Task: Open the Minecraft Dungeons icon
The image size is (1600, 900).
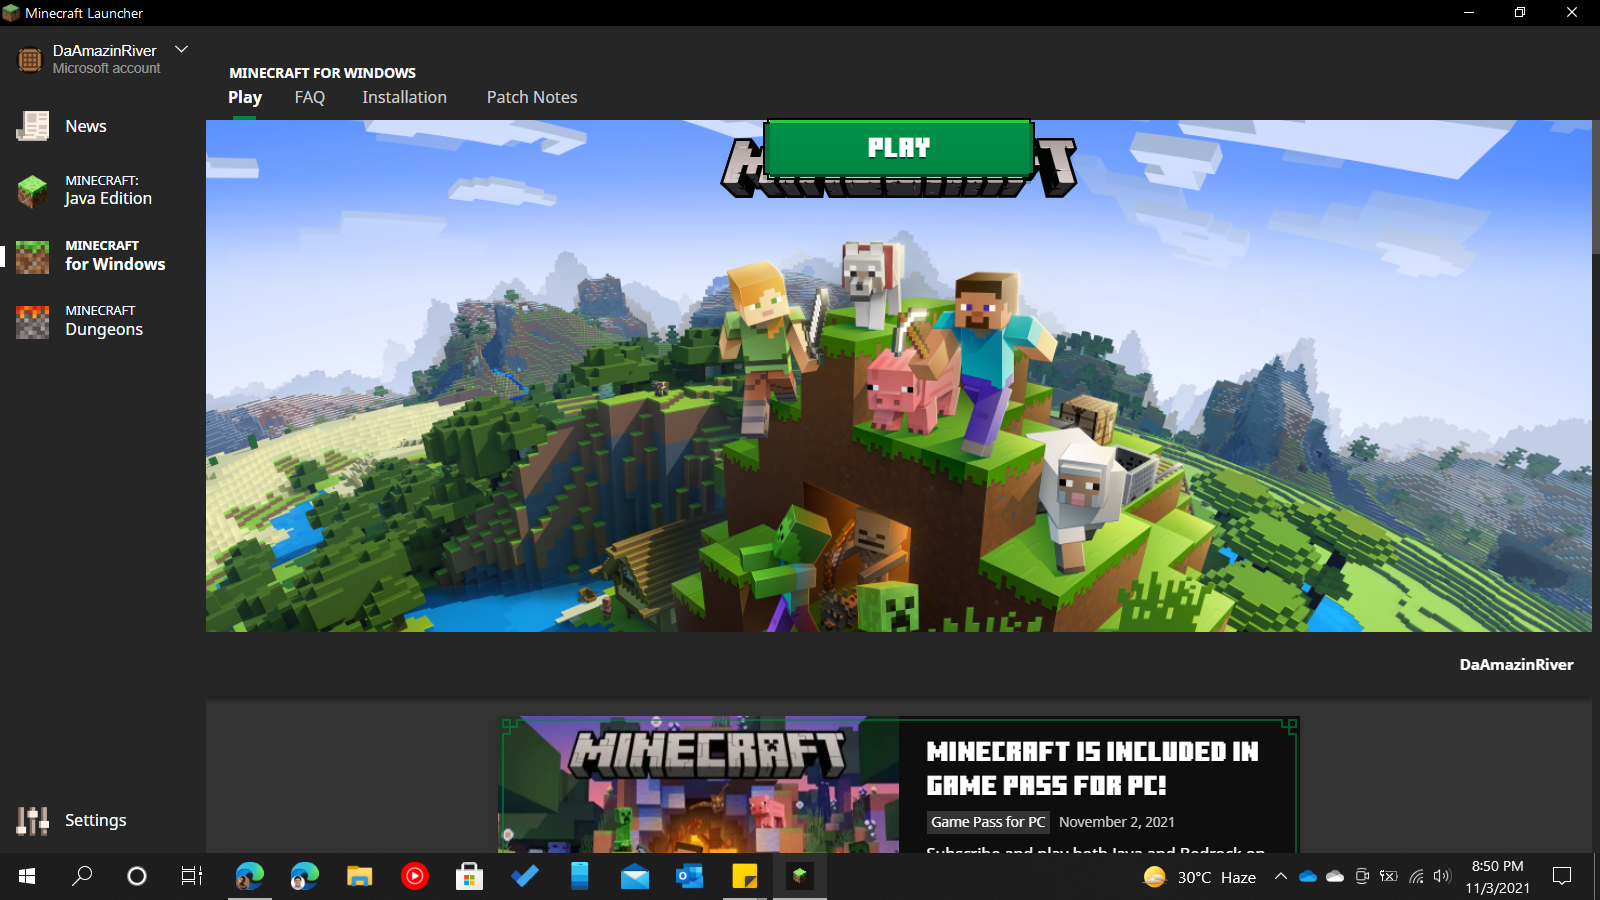Action: 32,322
